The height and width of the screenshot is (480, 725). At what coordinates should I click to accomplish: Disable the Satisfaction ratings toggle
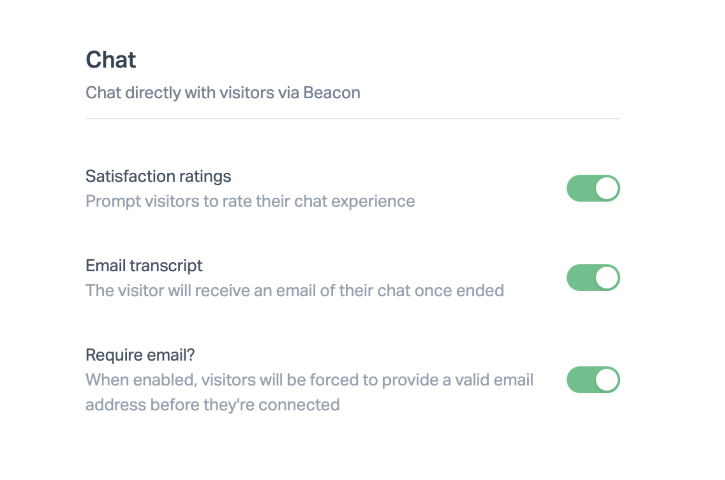click(593, 188)
